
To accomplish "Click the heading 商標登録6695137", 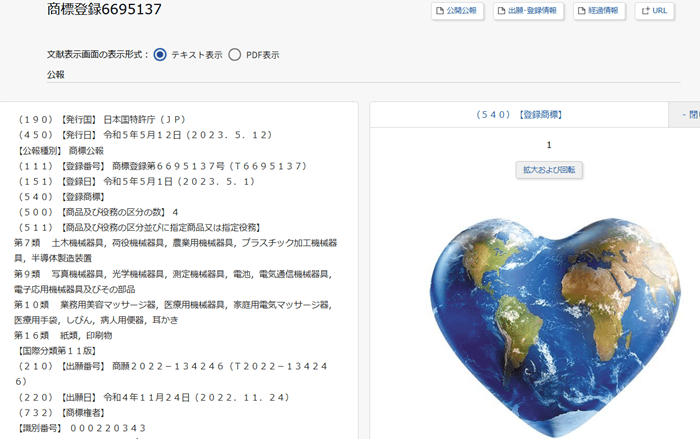I will (104, 9).
